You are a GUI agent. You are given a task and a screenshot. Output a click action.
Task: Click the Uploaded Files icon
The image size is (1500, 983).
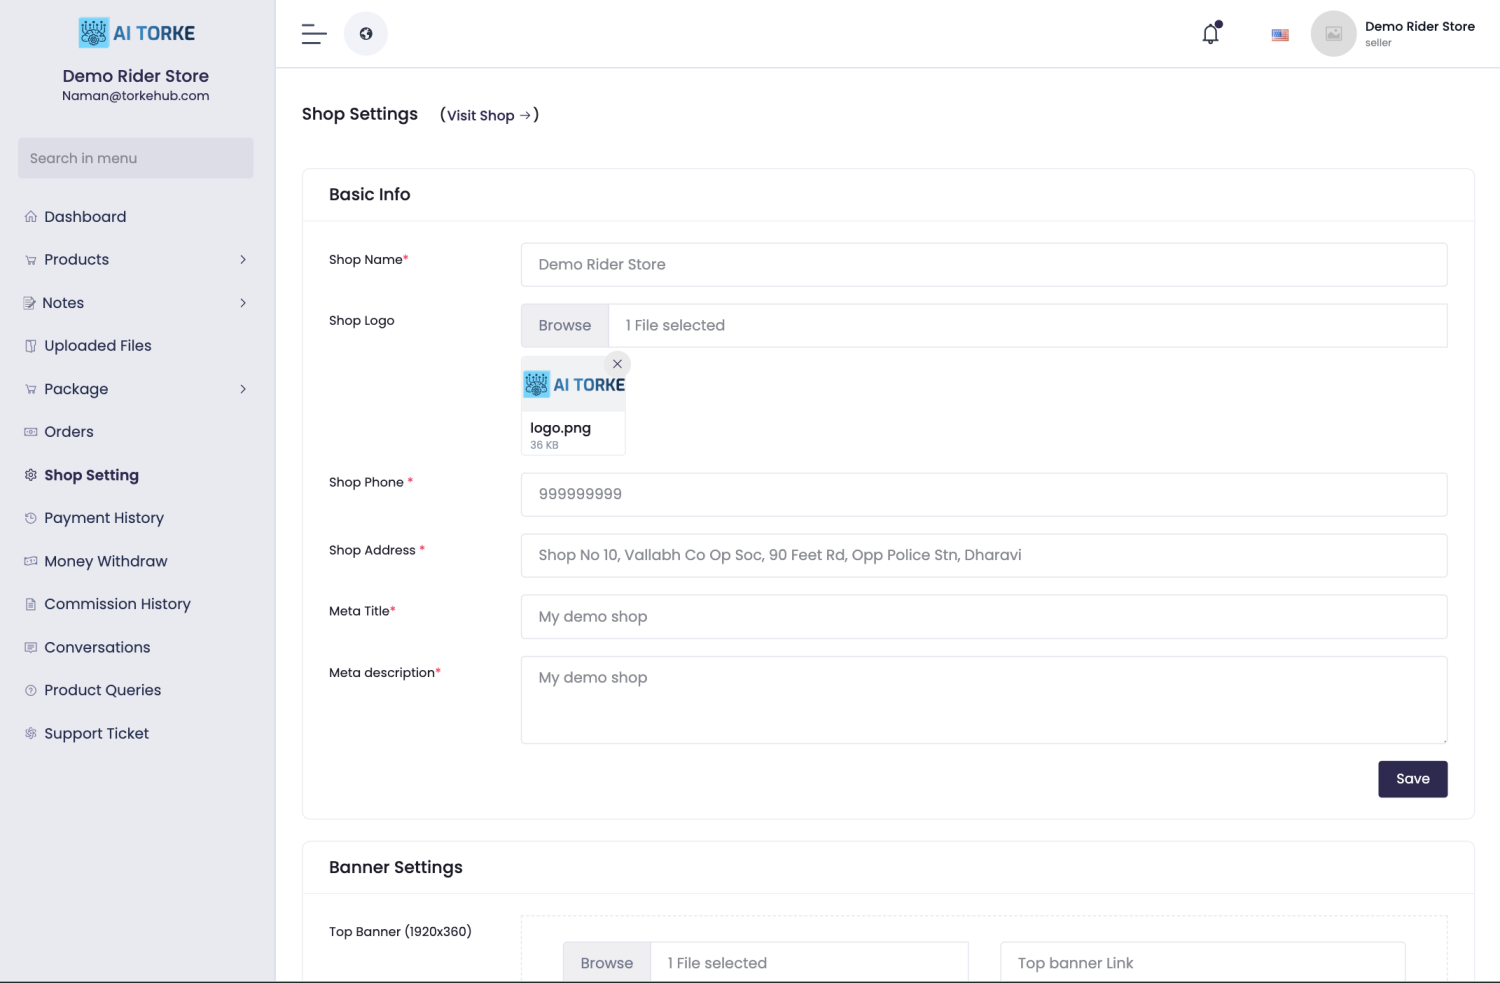pyautogui.click(x=31, y=346)
